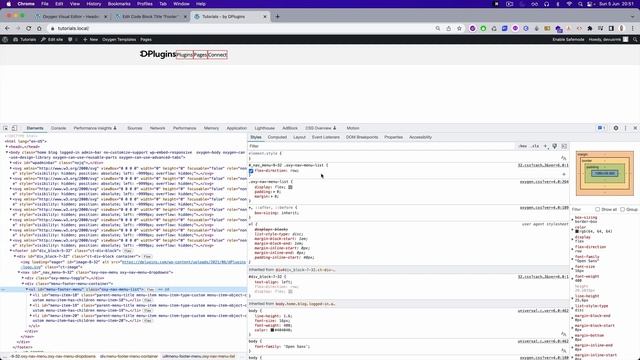This screenshot has width=640, height=360.
Task: Open the Apple menu
Action: click(8, 4)
